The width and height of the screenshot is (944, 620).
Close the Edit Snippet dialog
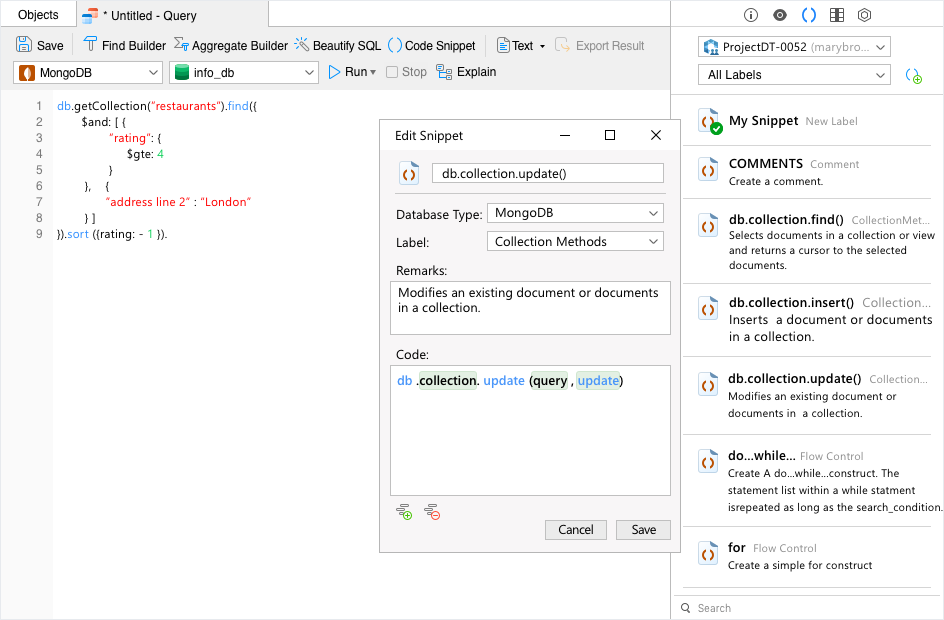point(656,135)
